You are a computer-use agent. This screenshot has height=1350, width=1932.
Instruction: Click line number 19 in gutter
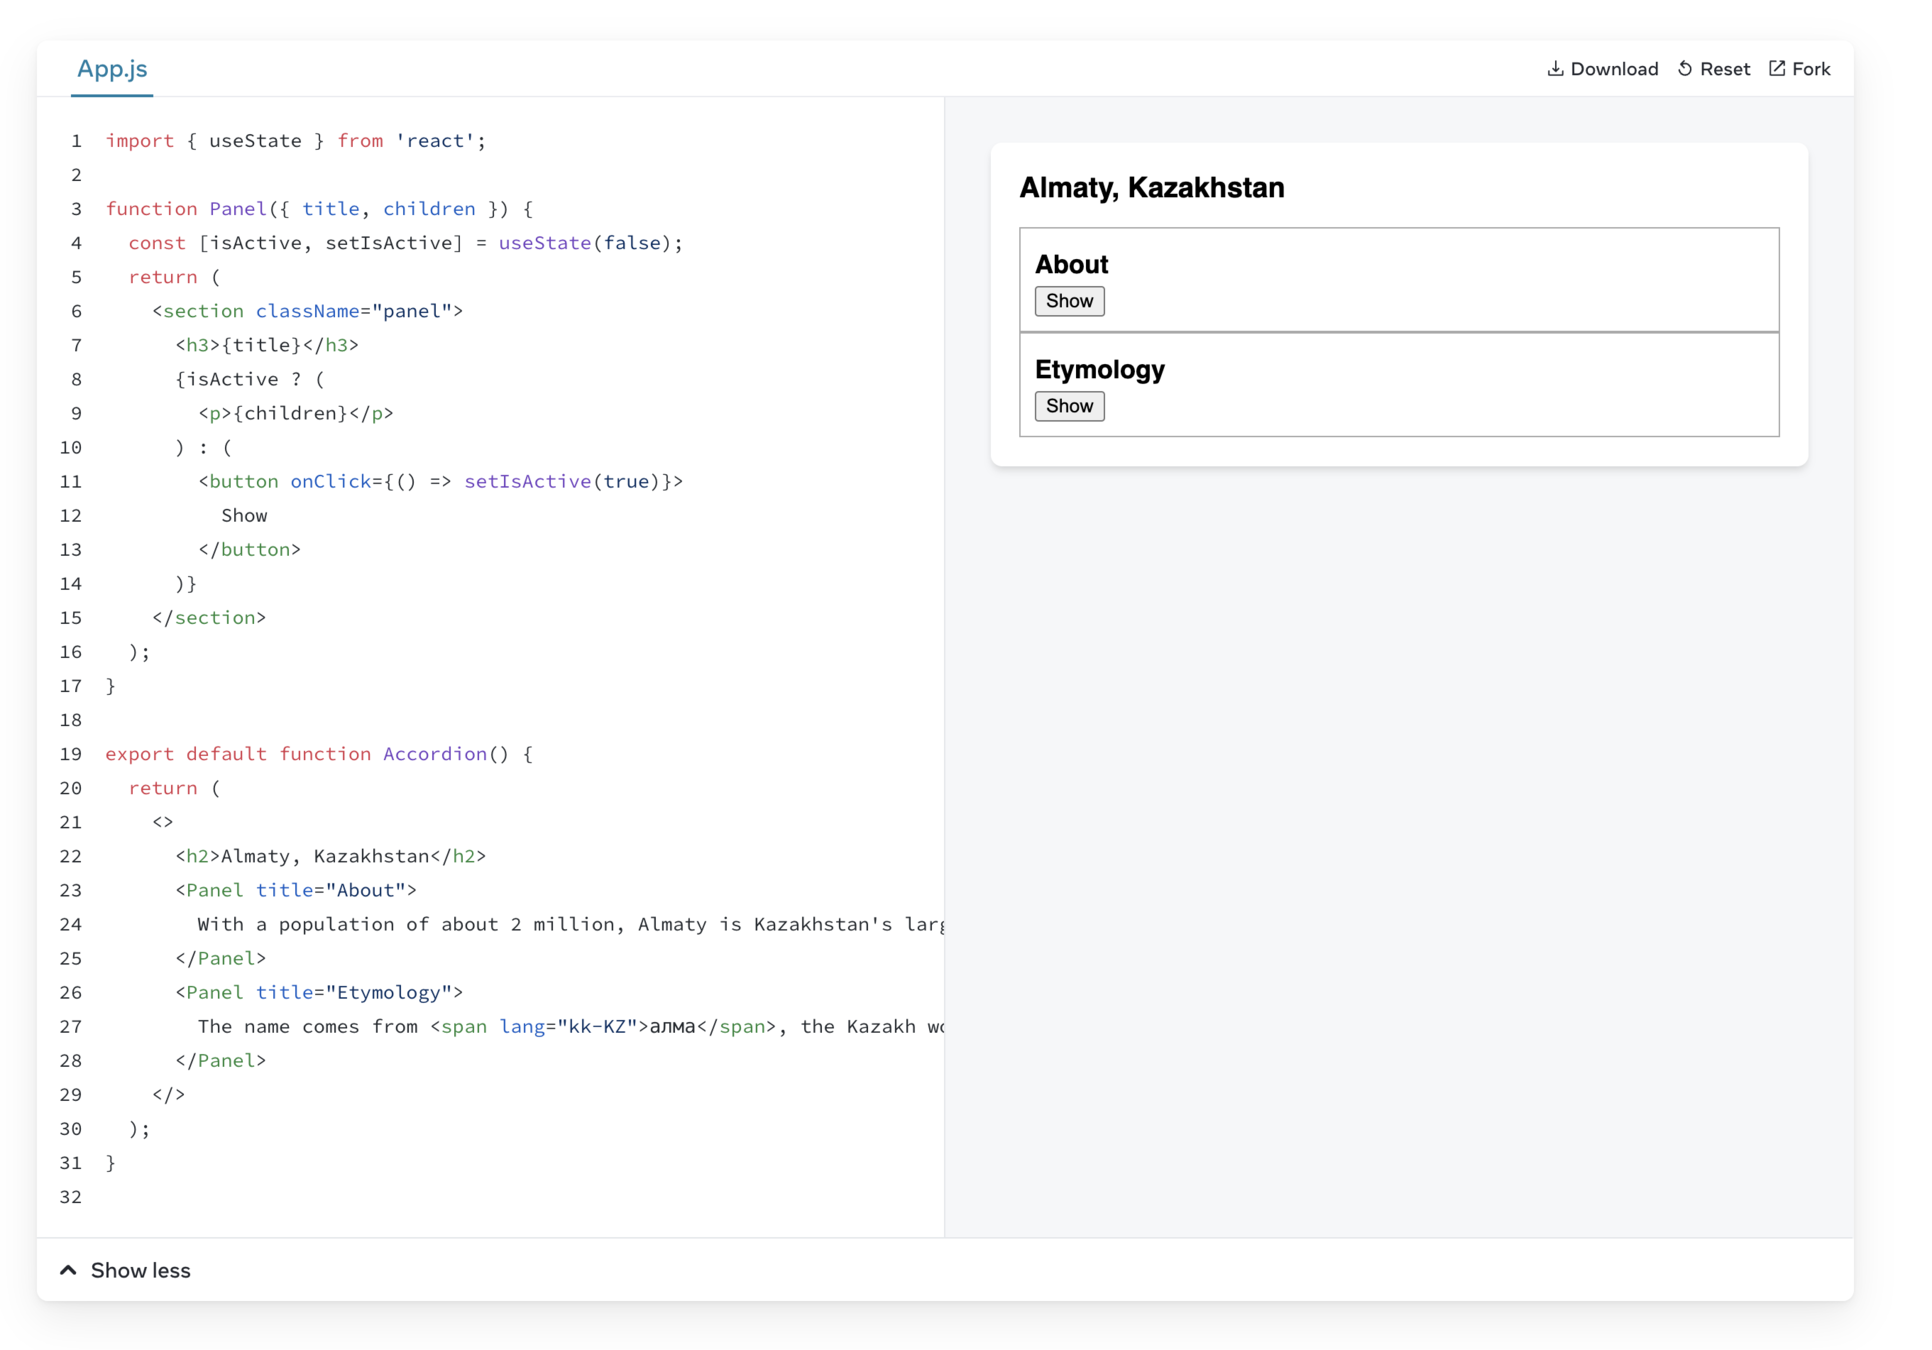click(71, 754)
